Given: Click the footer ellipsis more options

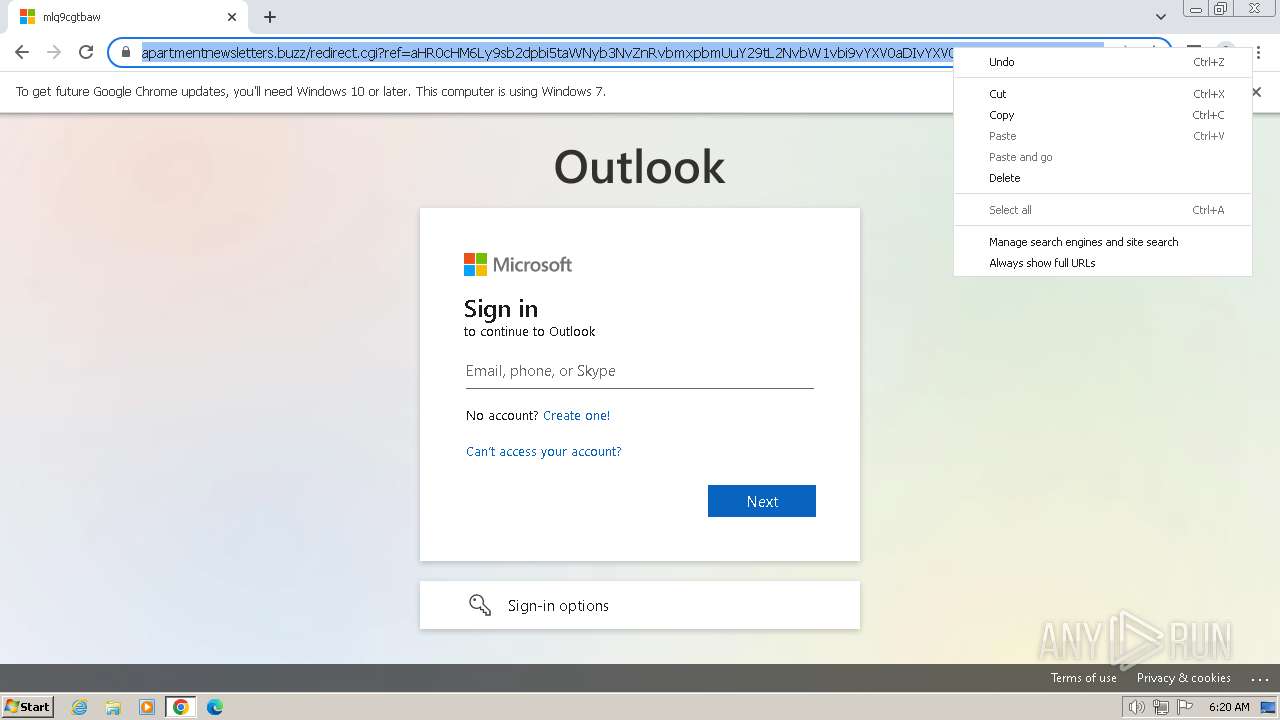Looking at the screenshot, I should (1259, 679).
